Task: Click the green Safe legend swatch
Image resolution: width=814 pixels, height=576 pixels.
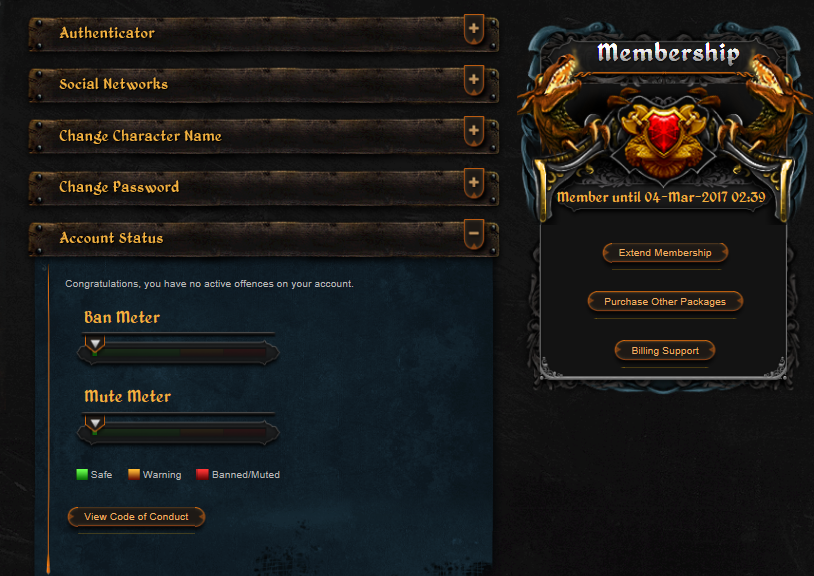Action: tap(82, 474)
